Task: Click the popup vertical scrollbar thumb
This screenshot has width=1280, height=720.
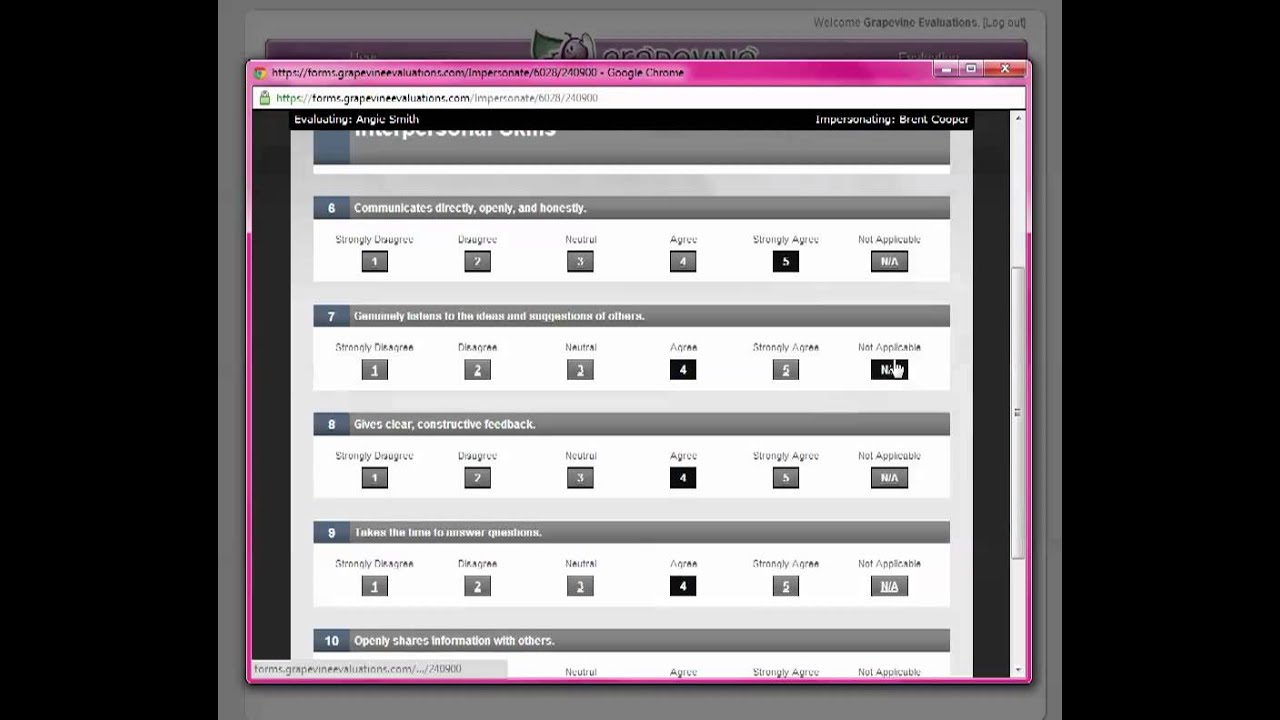Action: coord(1017,411)
